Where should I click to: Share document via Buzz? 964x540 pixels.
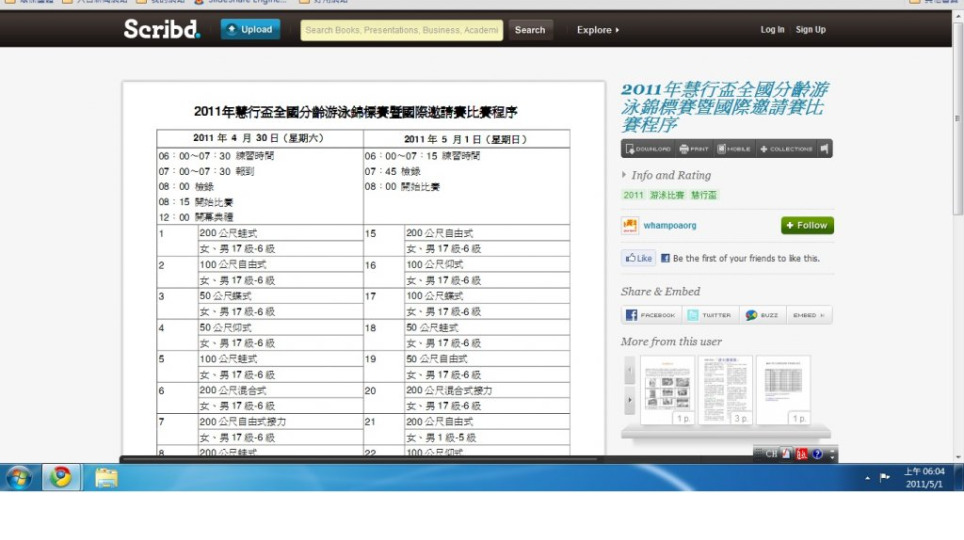click(x=765, y=315)
